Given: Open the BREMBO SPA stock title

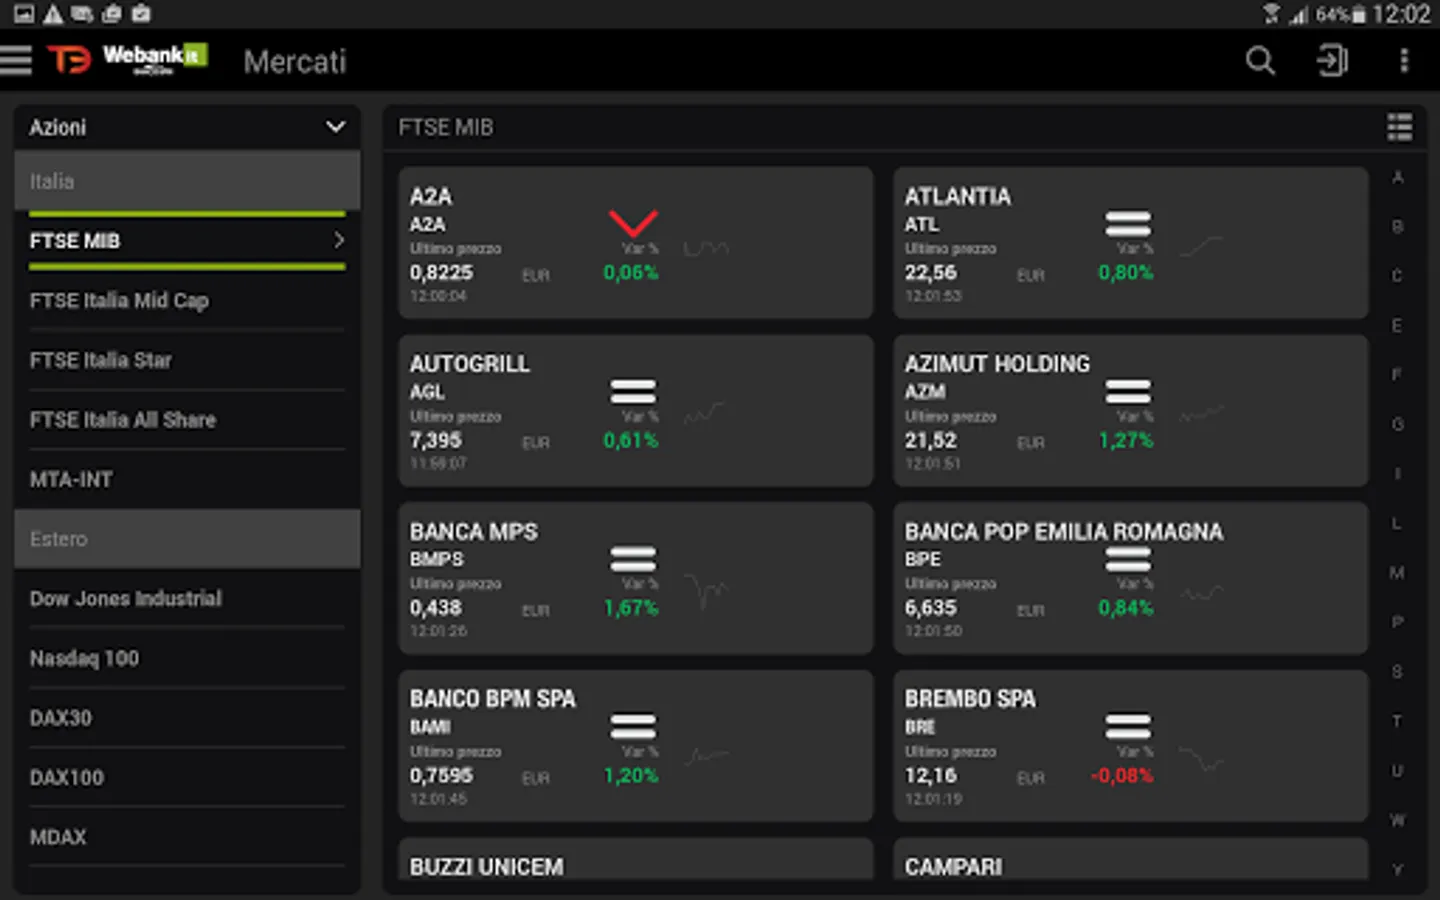Looking at the screenshot, I should click(x=970, y=699).
